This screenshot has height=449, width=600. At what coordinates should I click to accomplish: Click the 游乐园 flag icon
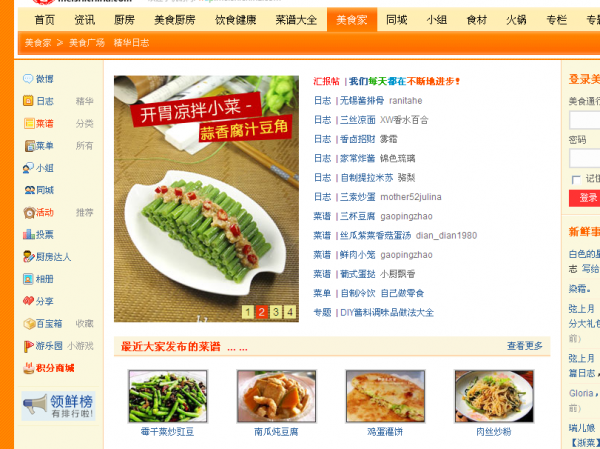(29, 346)
